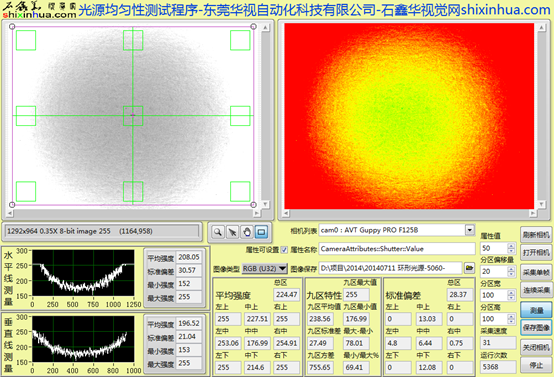Click 水平线测量 平均强度 value 208.05
The width and height of the screenshot is (554, 377).
pos(189,257)
